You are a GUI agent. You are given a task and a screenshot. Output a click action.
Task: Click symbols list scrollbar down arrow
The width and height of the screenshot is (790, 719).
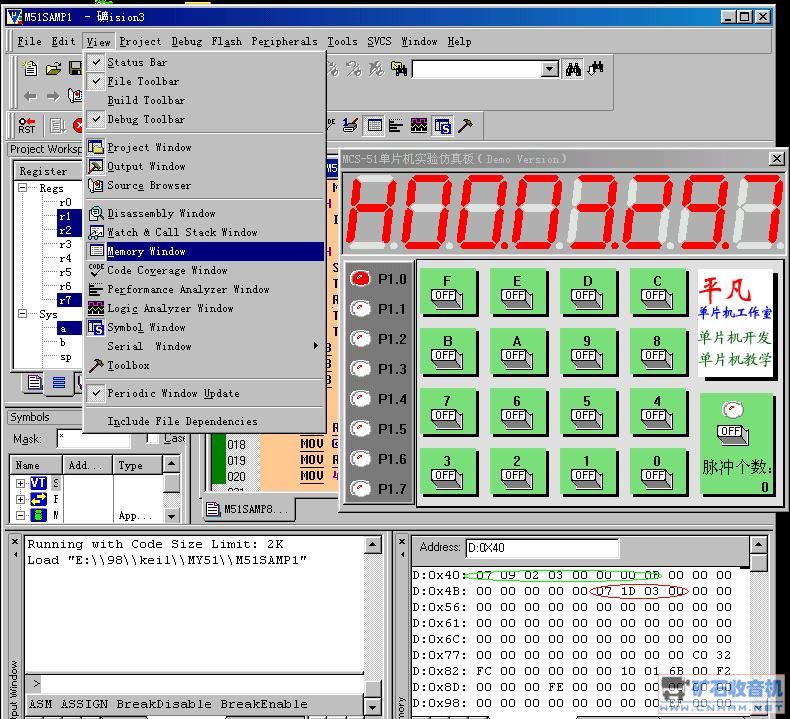171,516
